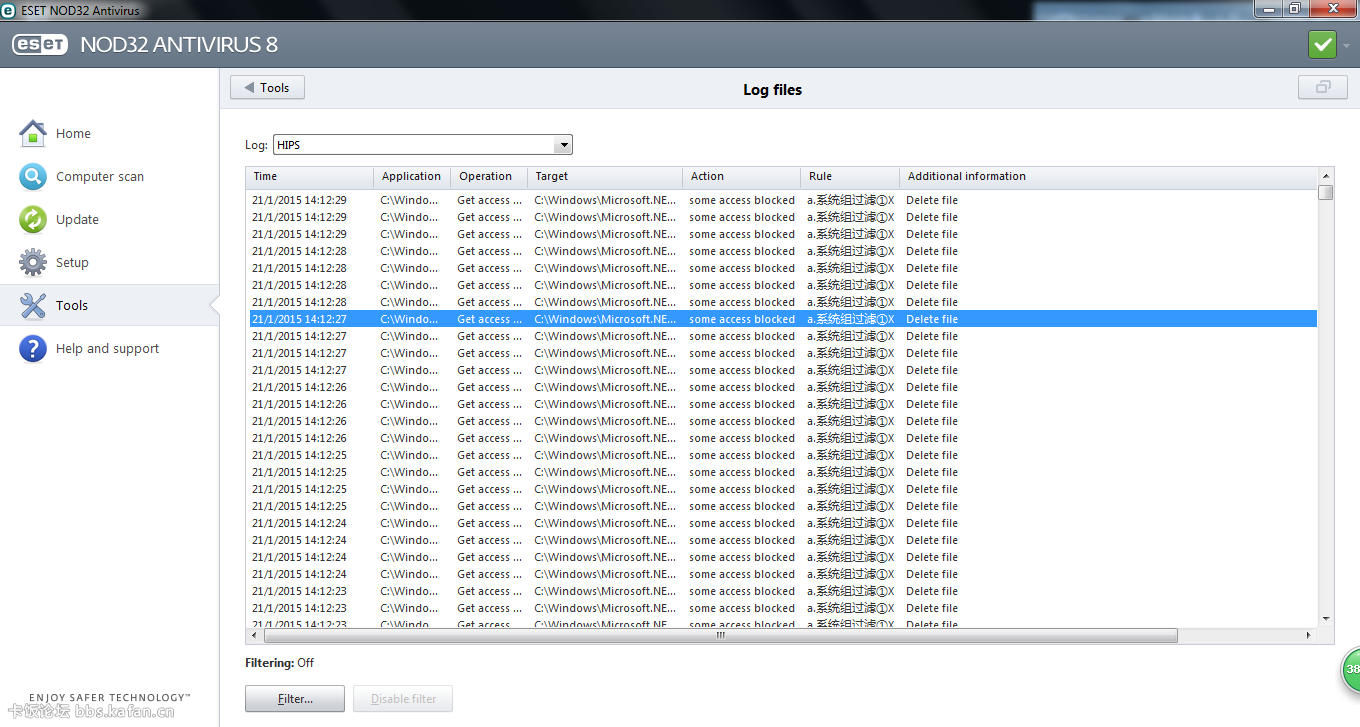Sort by the Time column
Screen dimensions: 1360x727
coord(310,176)
